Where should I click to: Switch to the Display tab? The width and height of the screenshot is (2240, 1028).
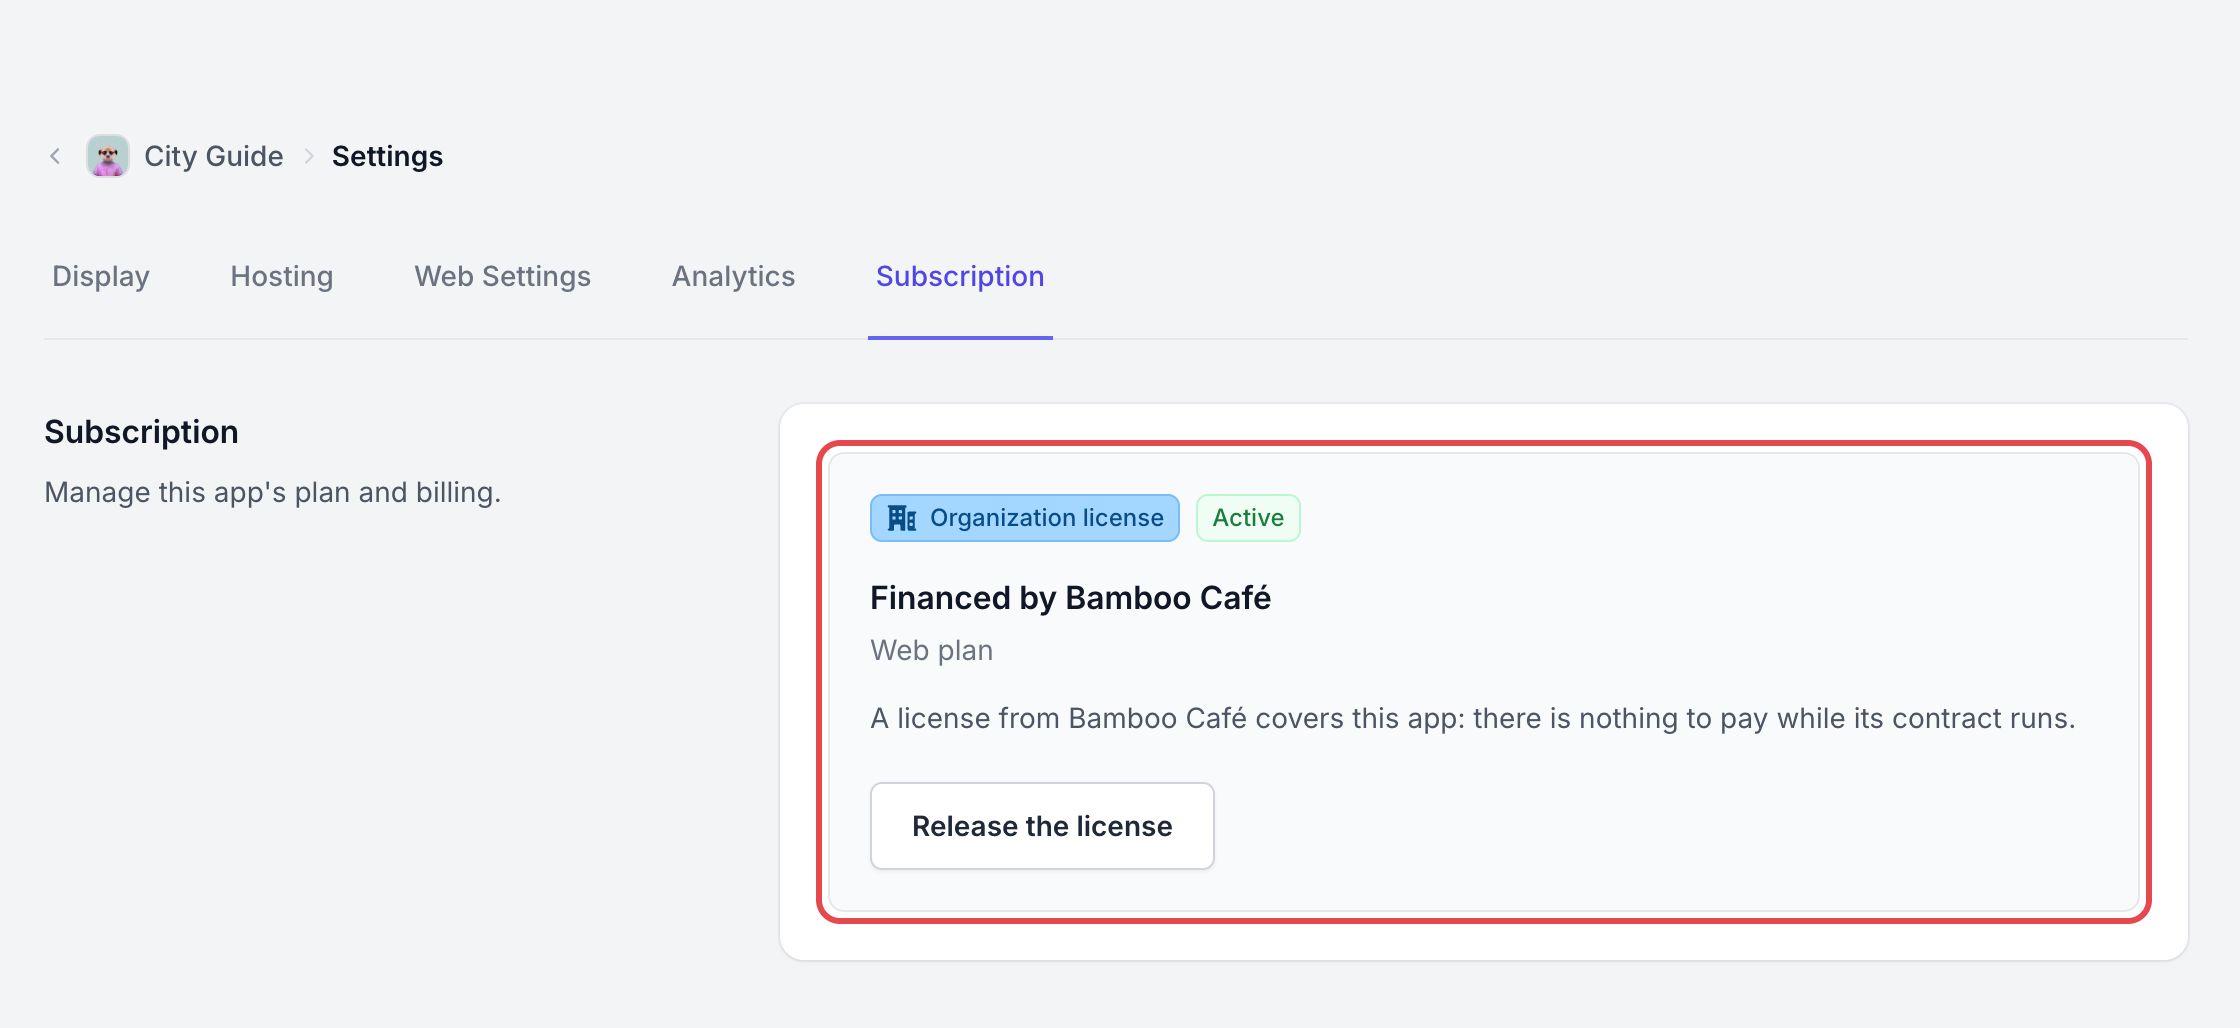tap(101, 276)
